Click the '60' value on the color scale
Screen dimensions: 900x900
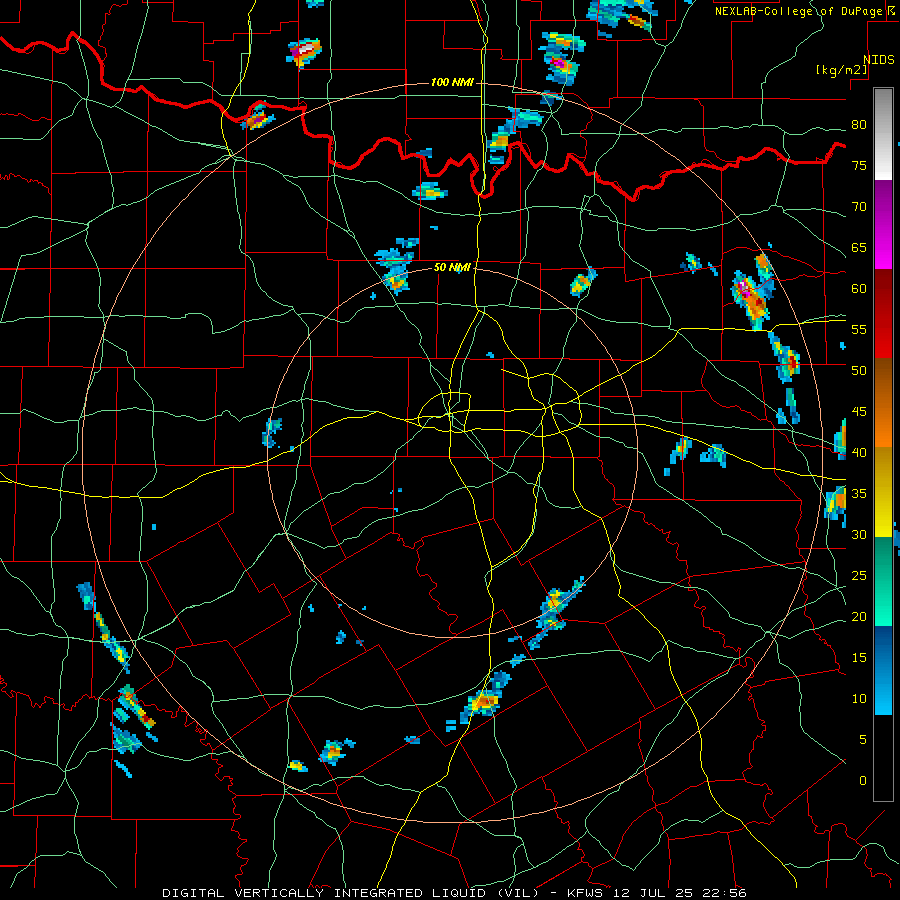point(859,289)
